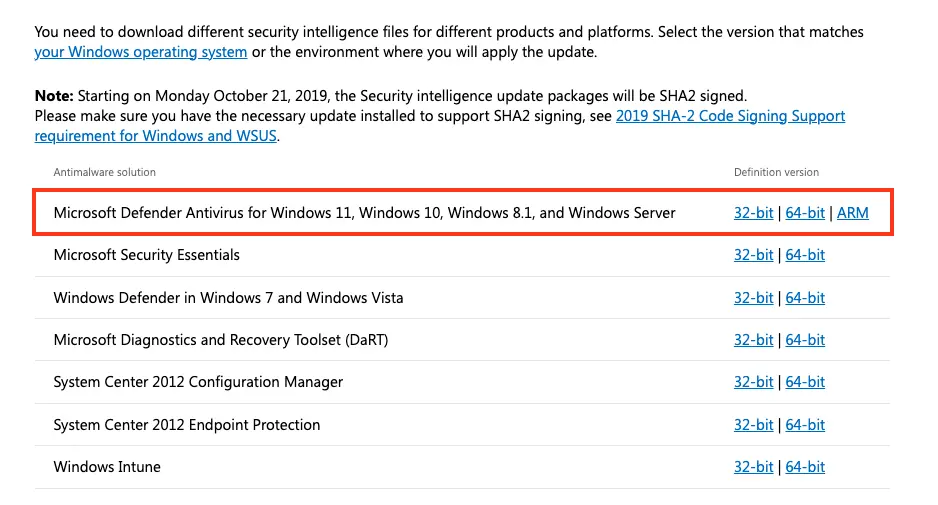Choose 32-bit for System Center 2012 Configuration Manager
938x505 pixels.
[753, 382]
